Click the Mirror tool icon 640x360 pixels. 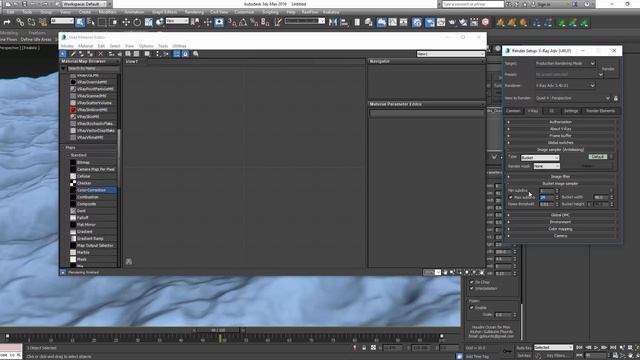(333, 22)
